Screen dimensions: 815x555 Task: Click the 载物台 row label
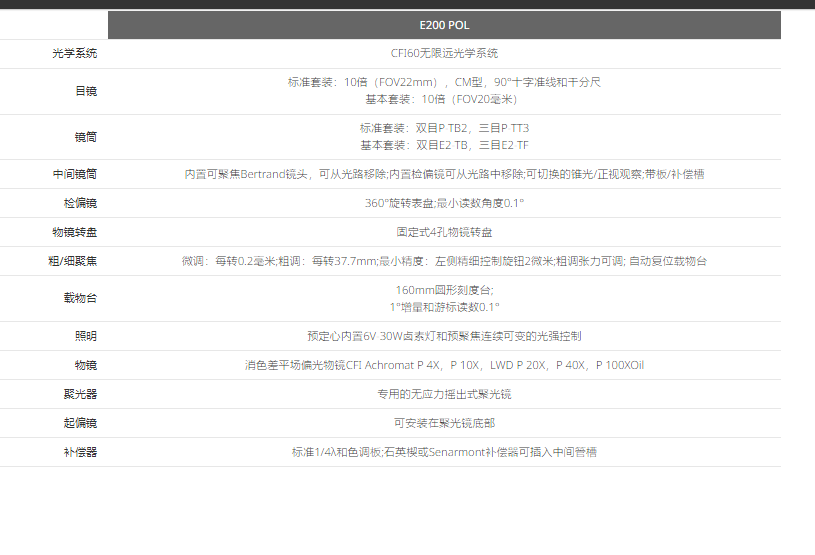coord(80,298)
